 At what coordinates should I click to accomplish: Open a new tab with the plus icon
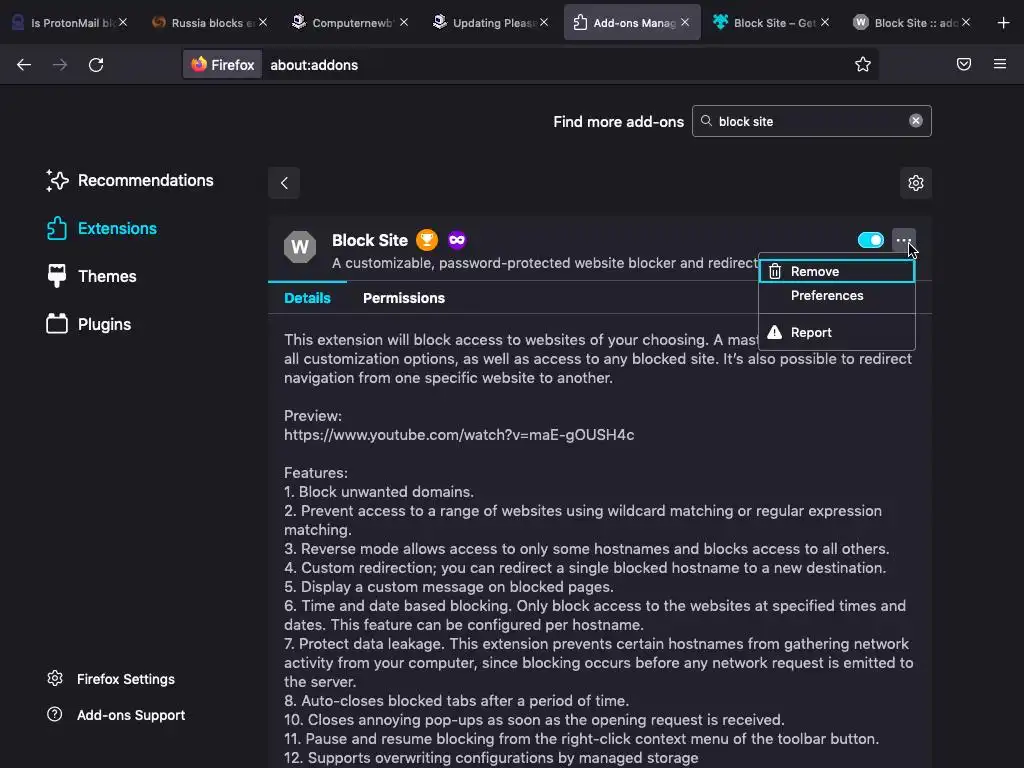tap(1004, 23)
